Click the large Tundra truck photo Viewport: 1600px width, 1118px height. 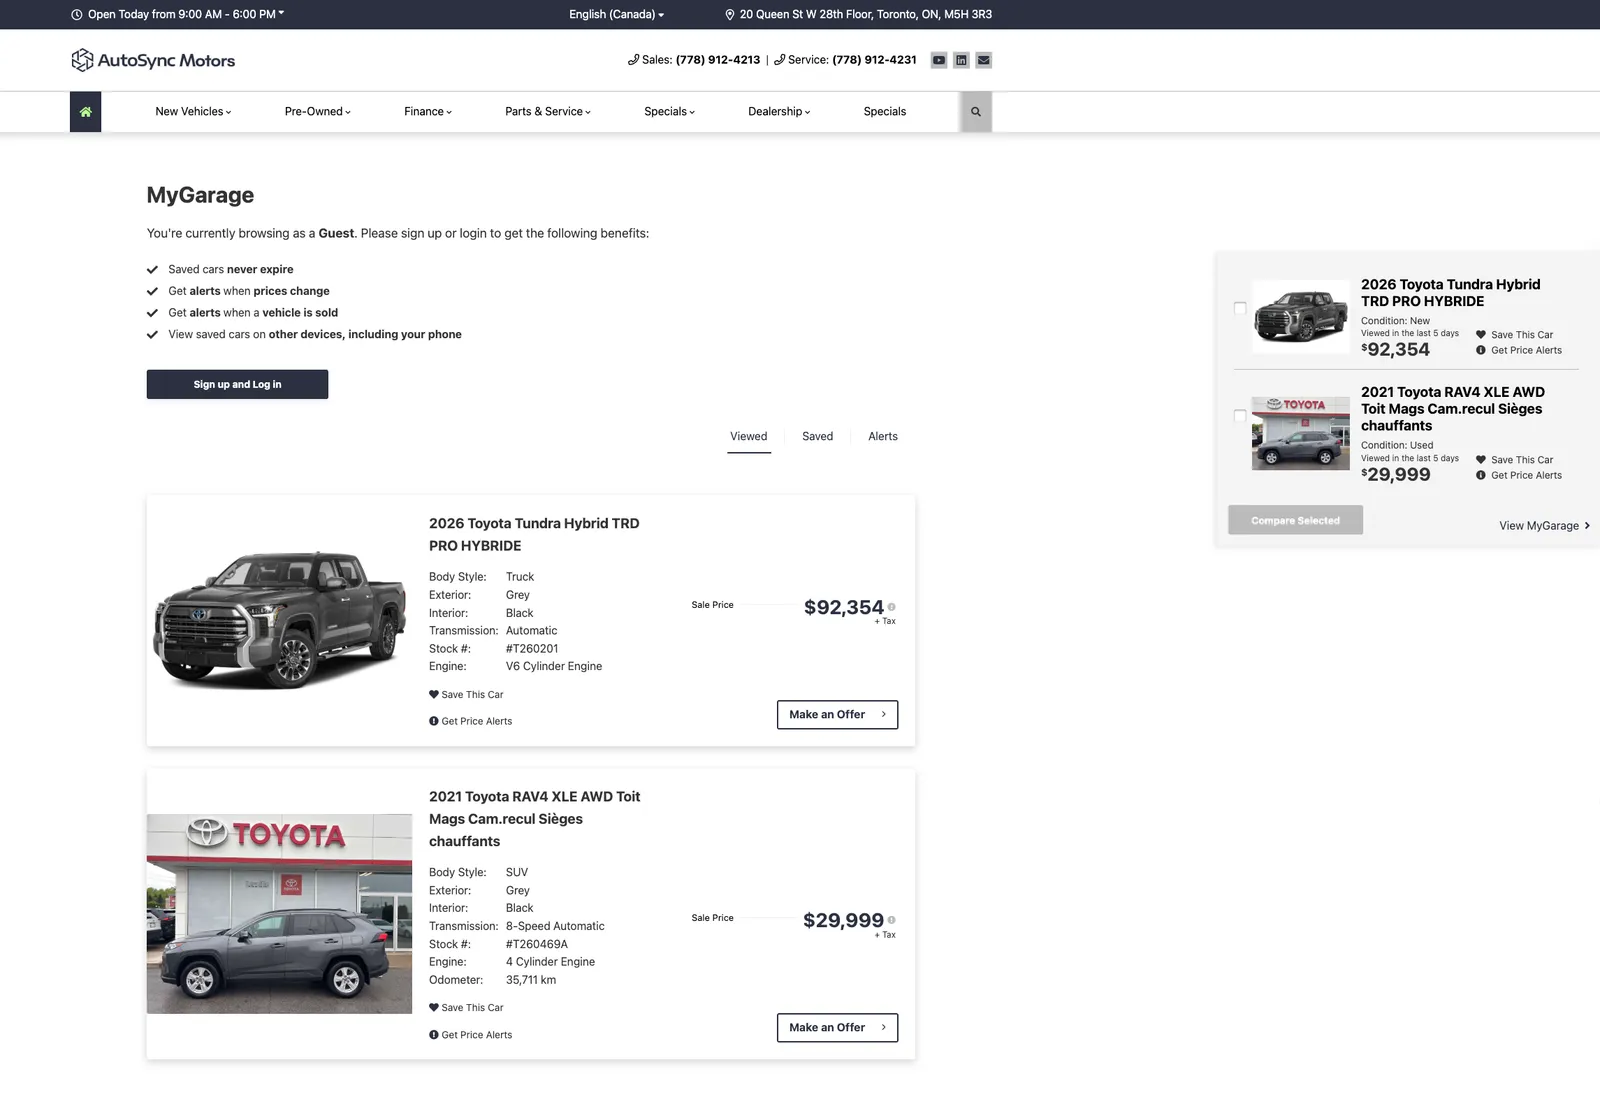point(280,620)
